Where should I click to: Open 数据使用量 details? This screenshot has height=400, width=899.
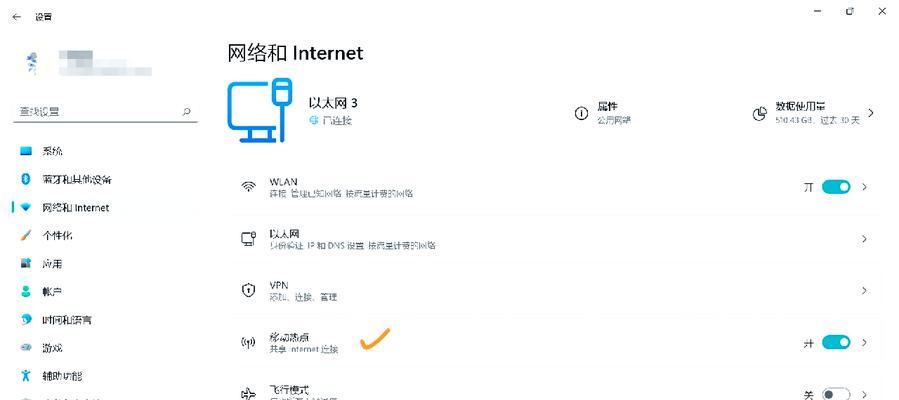click(814, 113)
